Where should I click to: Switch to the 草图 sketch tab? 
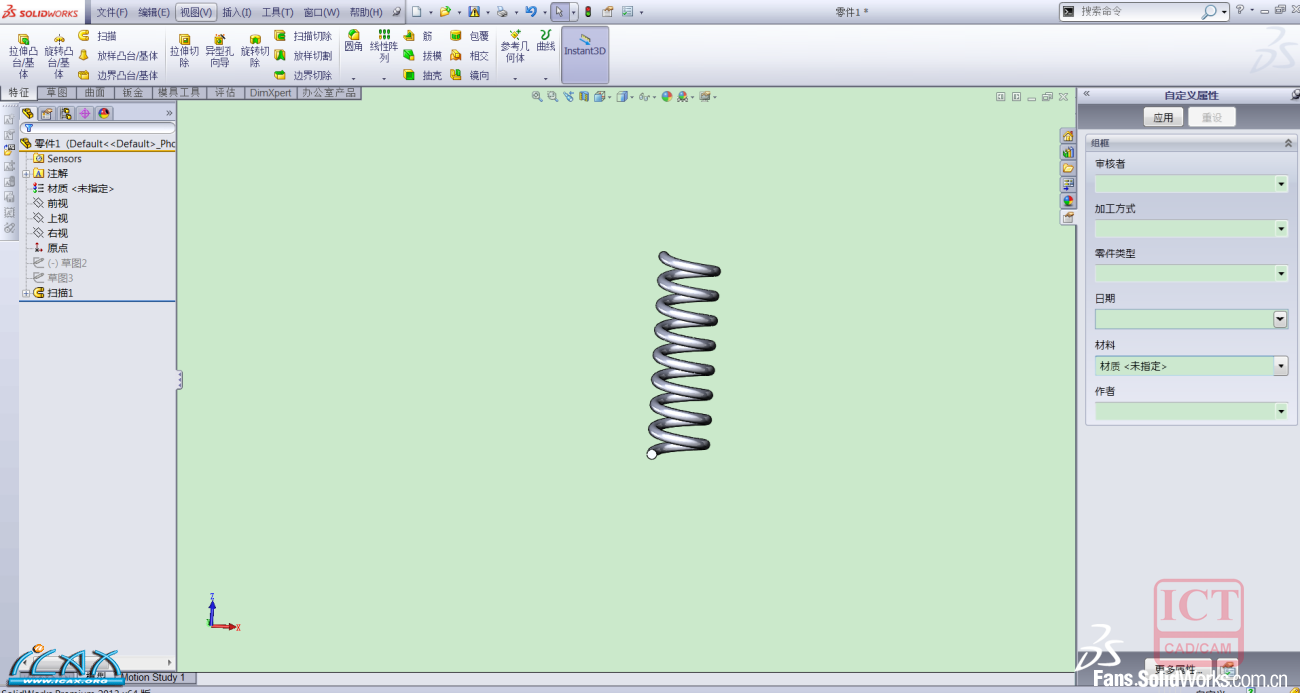[57, 93]
